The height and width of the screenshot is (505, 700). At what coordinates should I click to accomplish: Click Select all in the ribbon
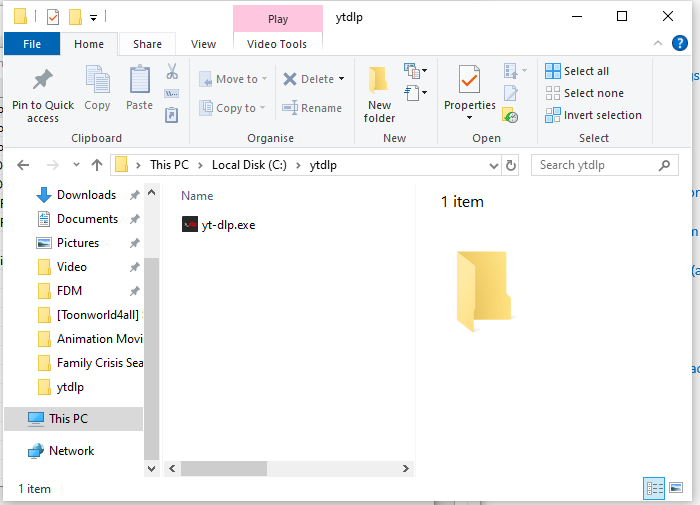coord(577,71)
